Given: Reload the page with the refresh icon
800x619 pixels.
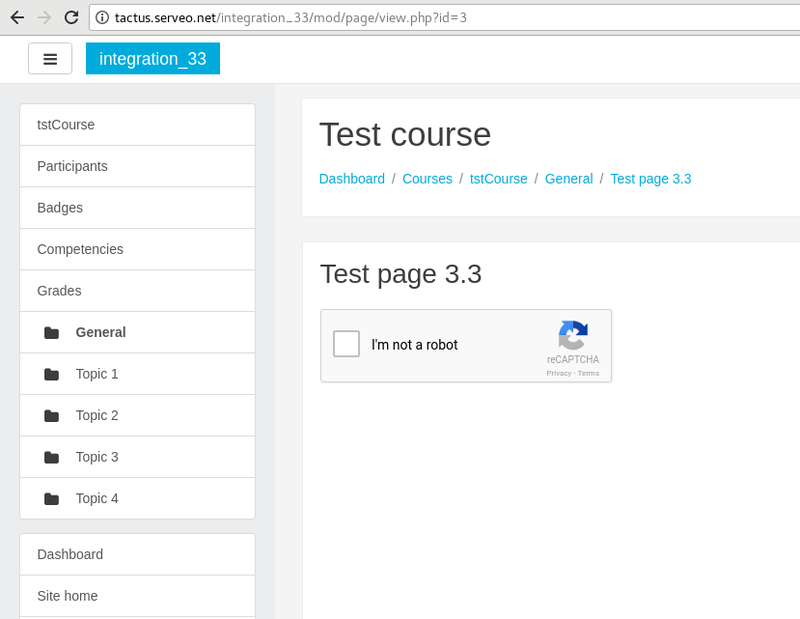Looking at the screenshot, I should (x=71, y=17).
